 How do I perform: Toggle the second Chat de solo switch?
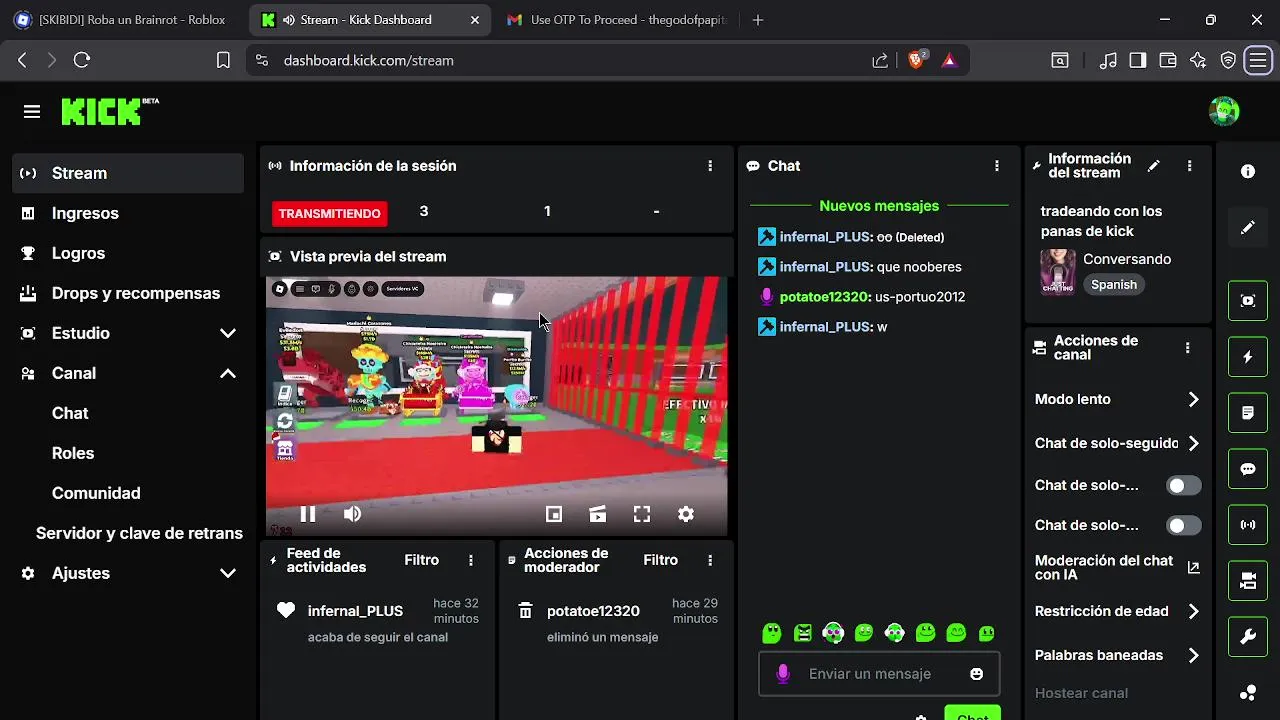click(1184, 526)
